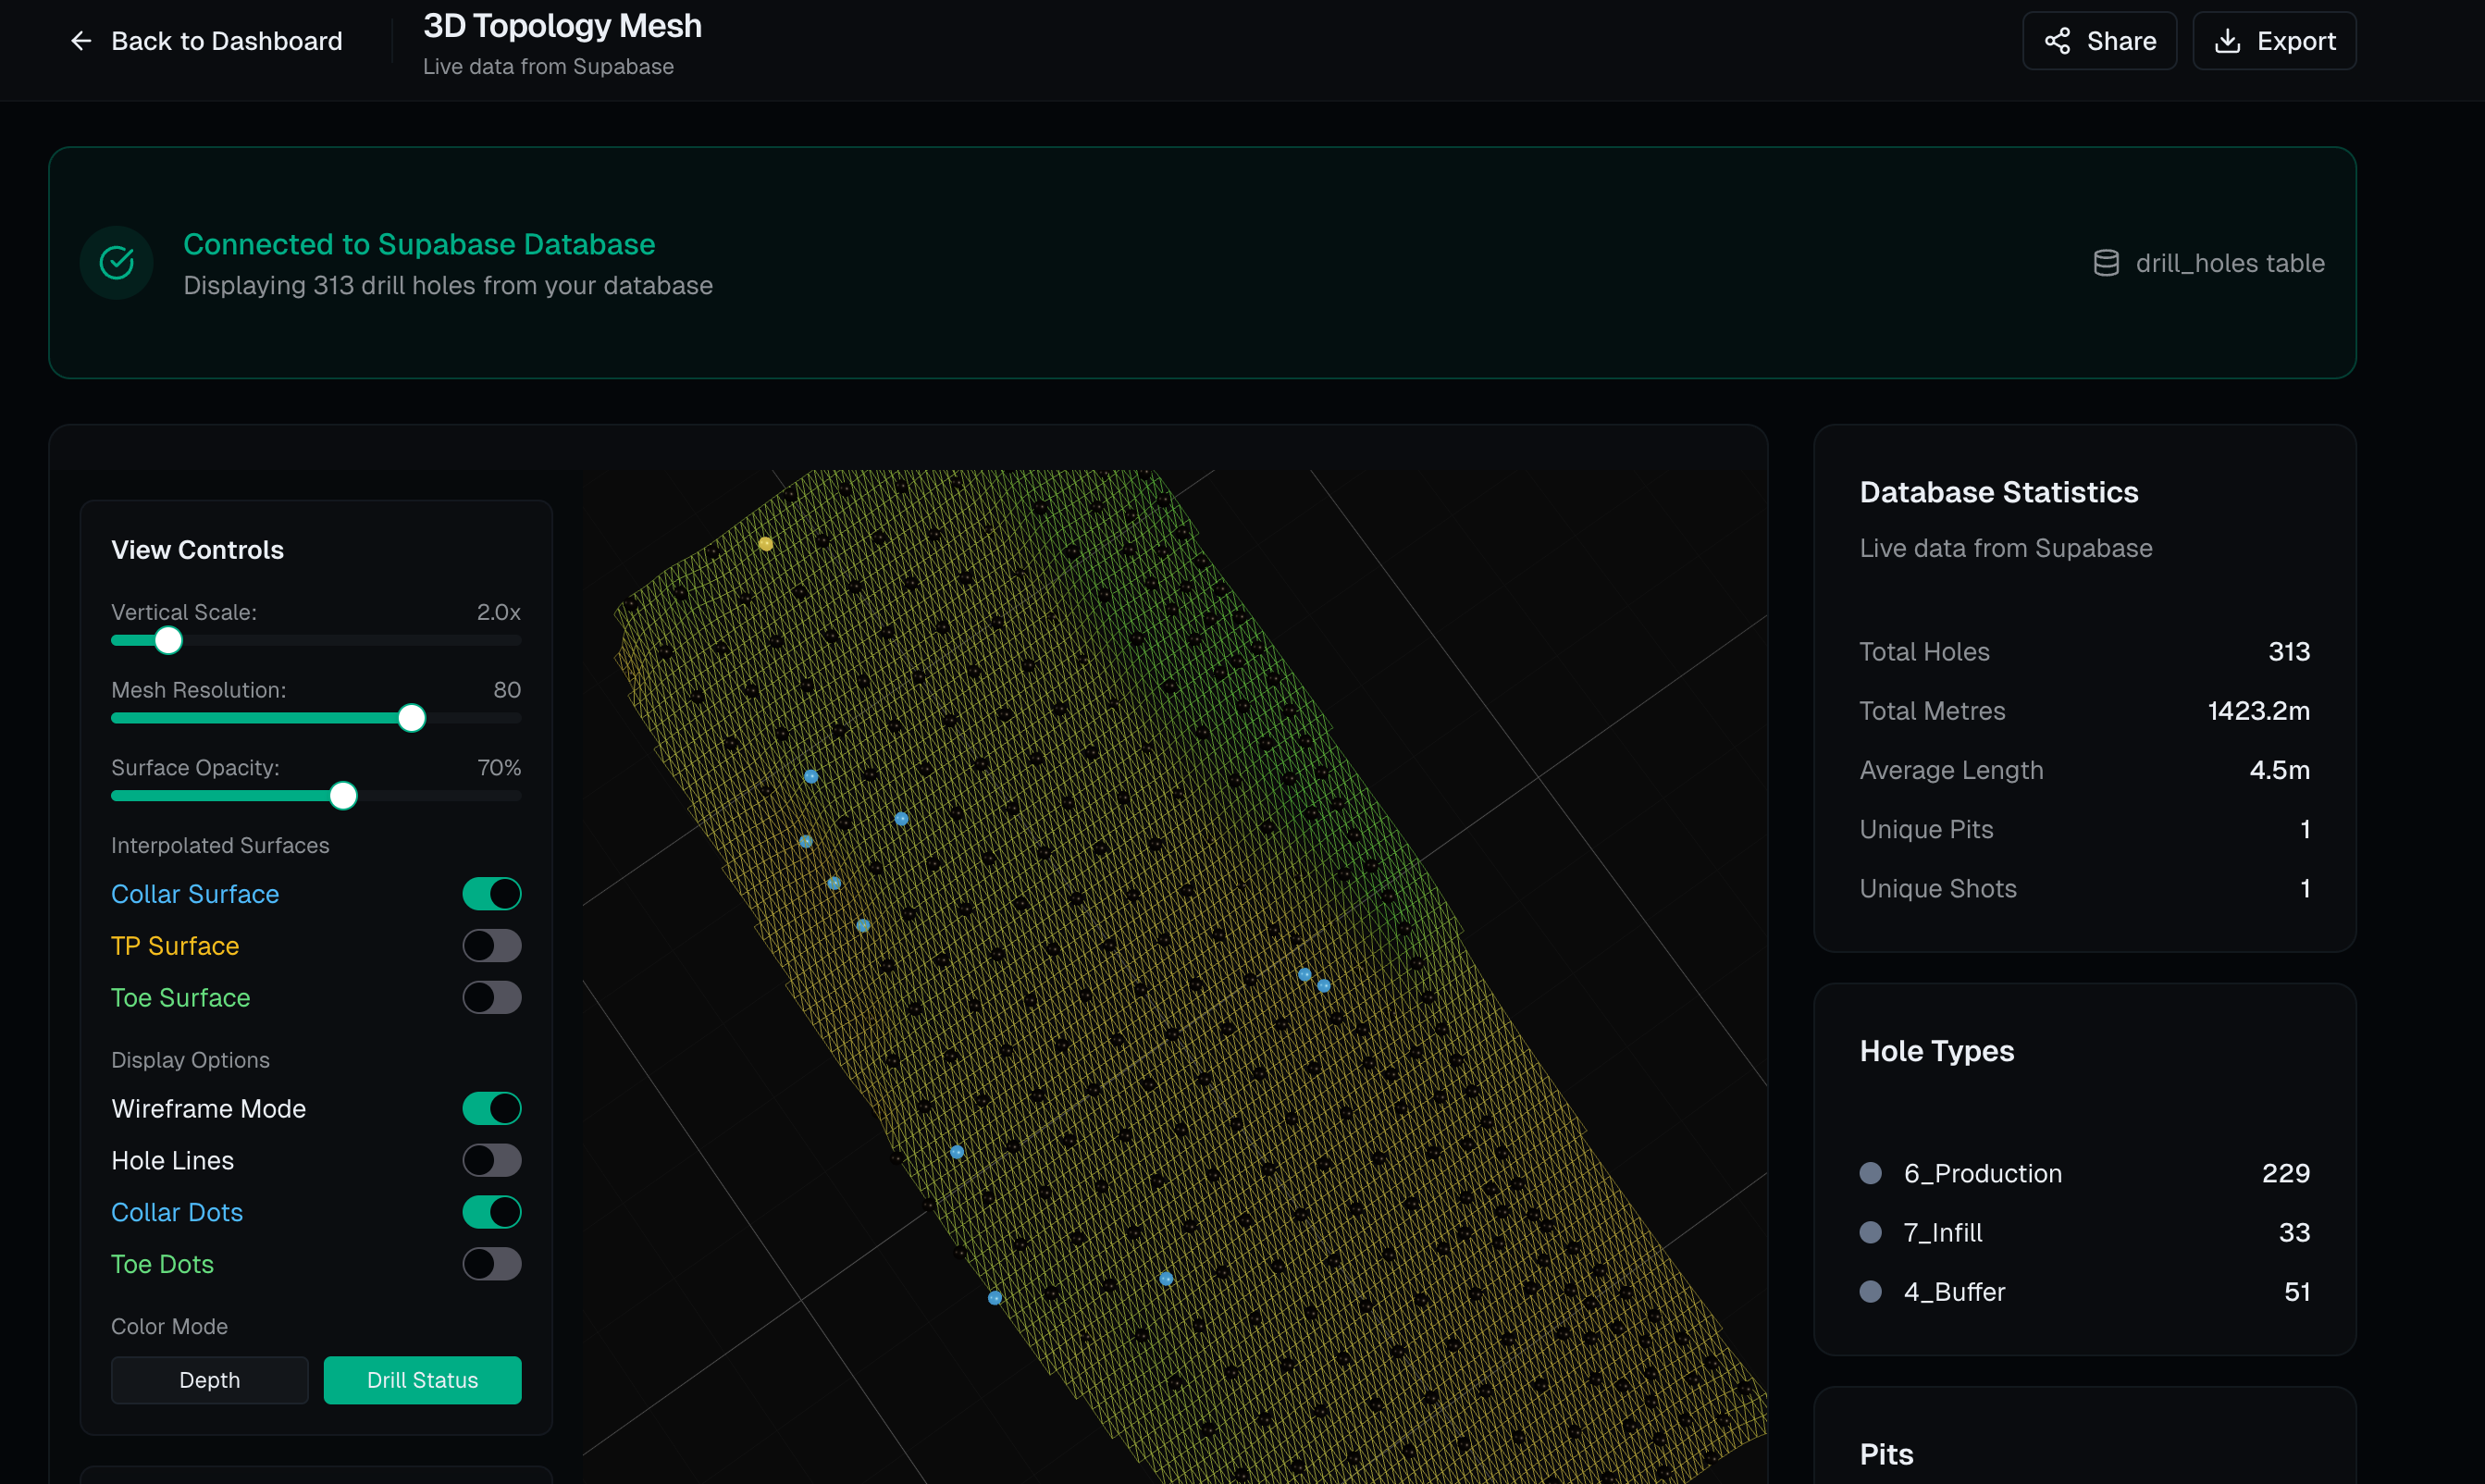Click the Mesh Resolution slider handle
Viewport: 2485px width, 1484px height.
(410, 717)
